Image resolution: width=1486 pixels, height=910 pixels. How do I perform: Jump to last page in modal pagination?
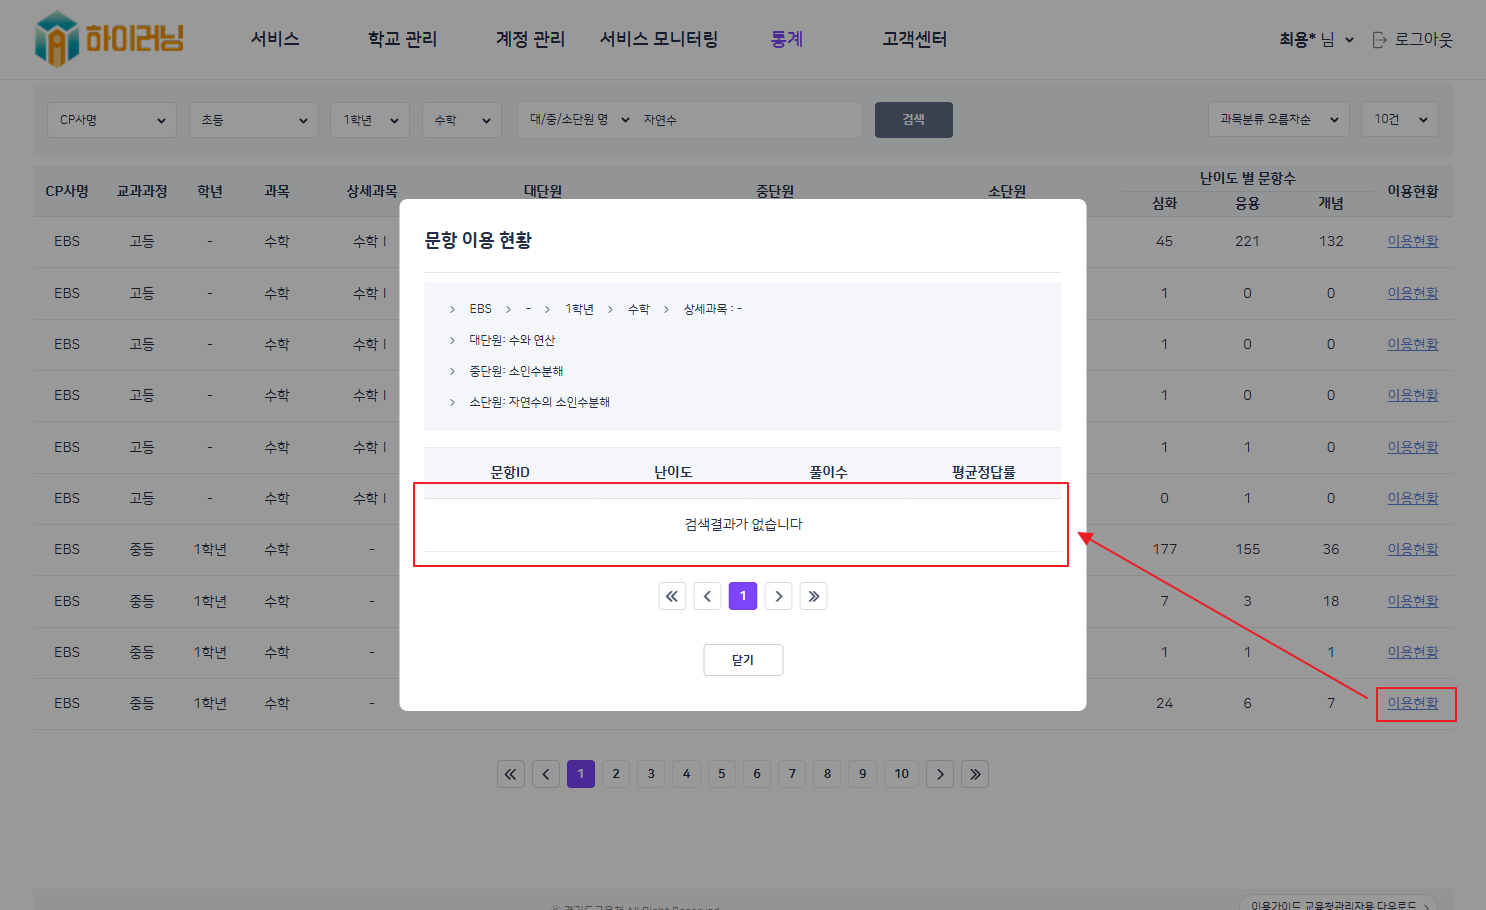pos(813,596)
